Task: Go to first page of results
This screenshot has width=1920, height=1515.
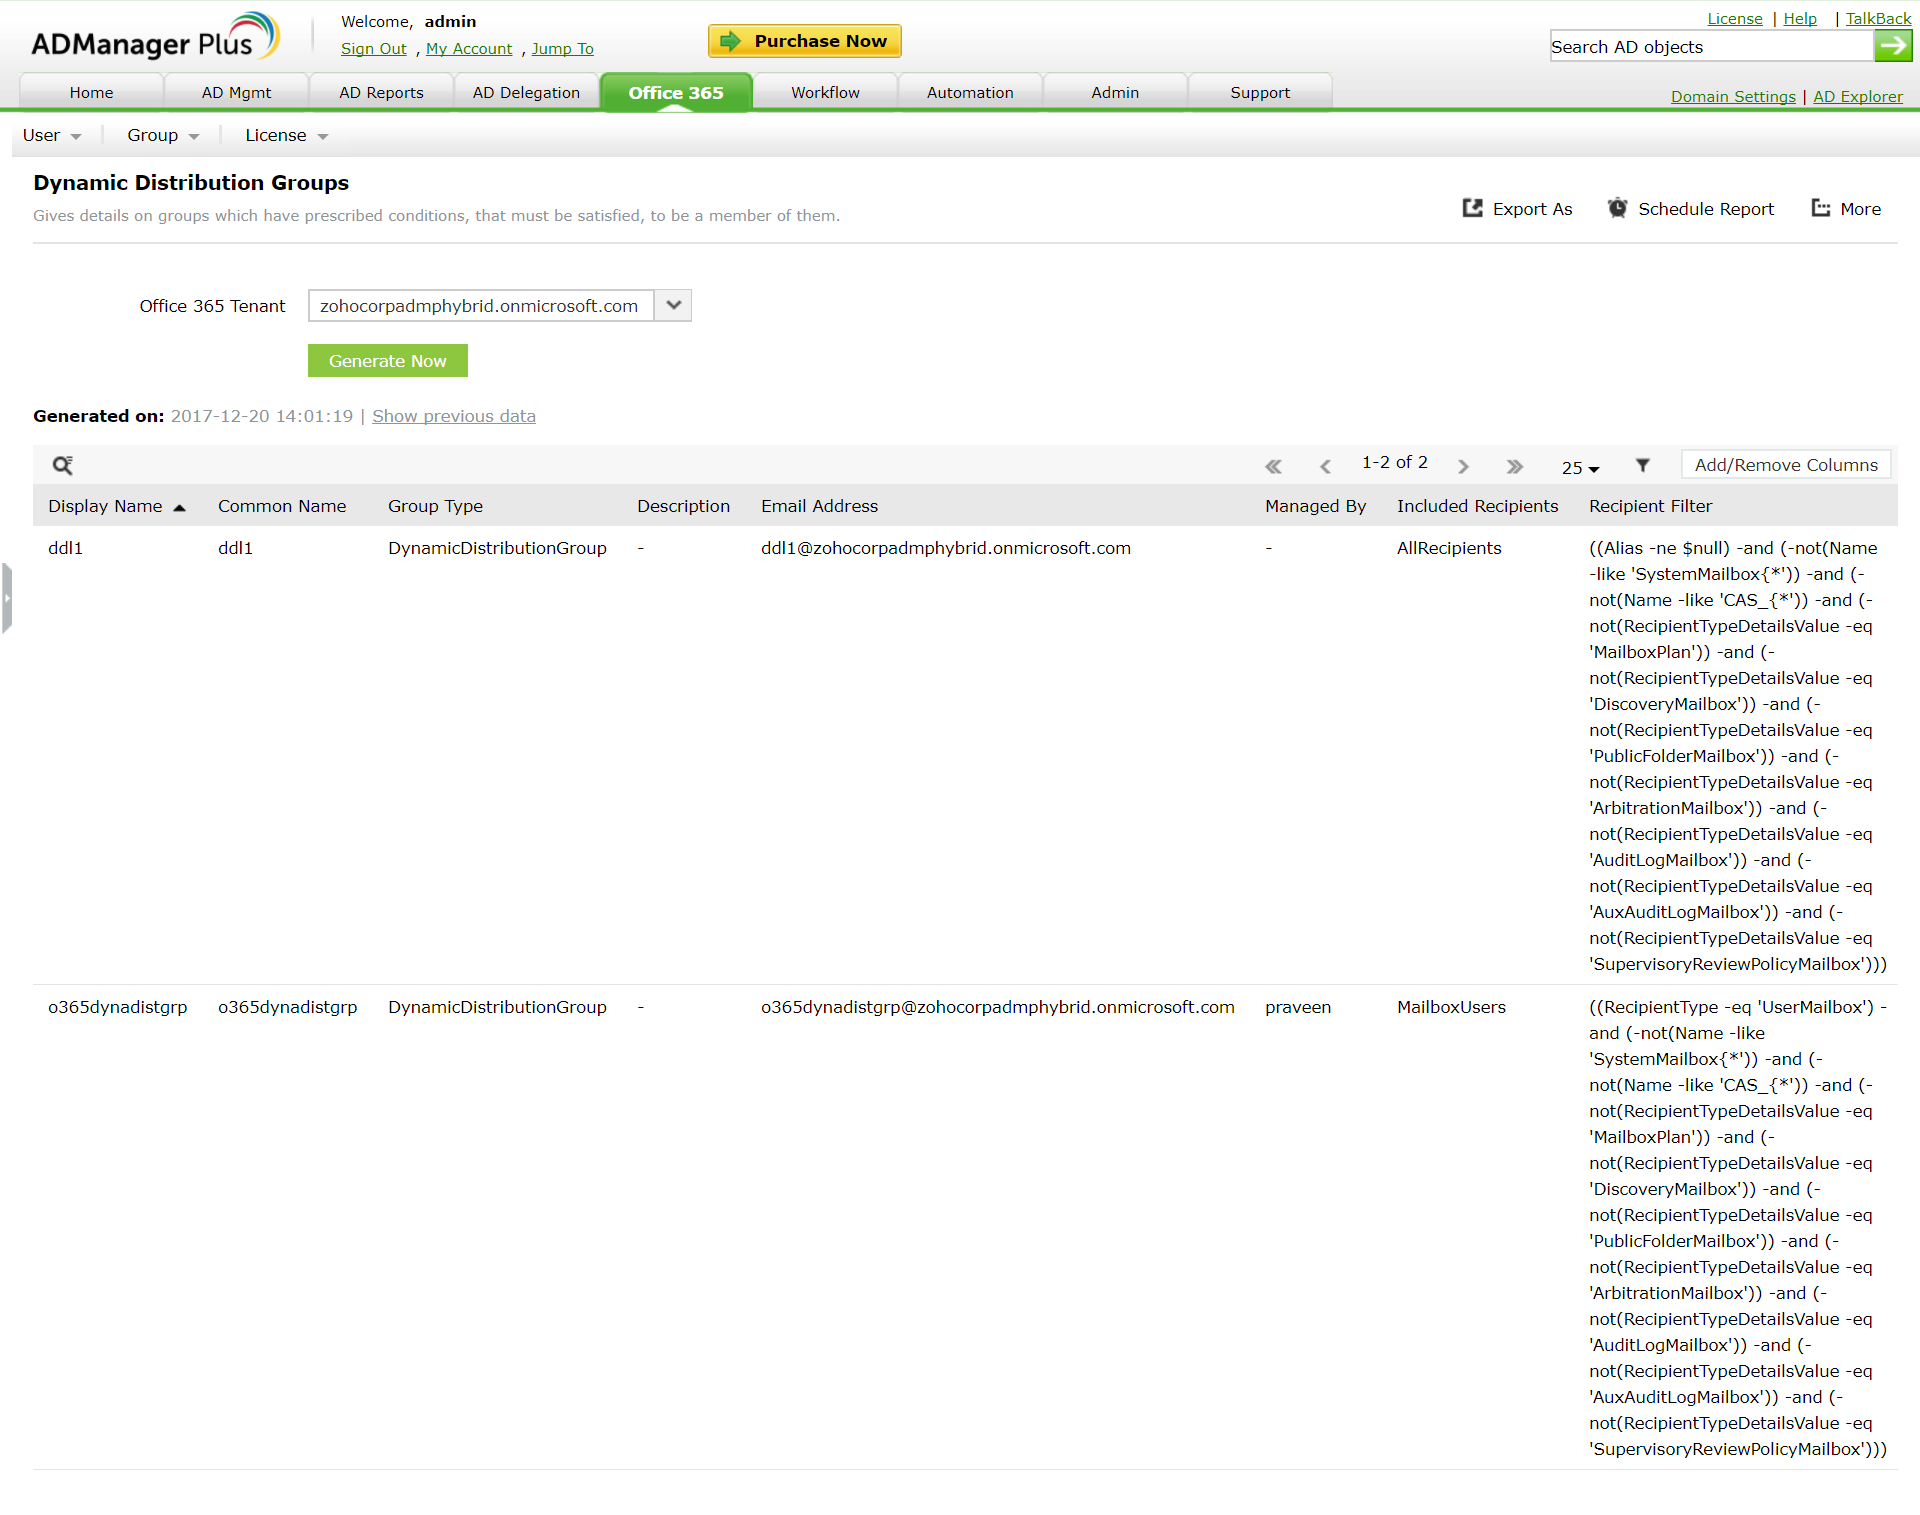Action: (1273, 466)
